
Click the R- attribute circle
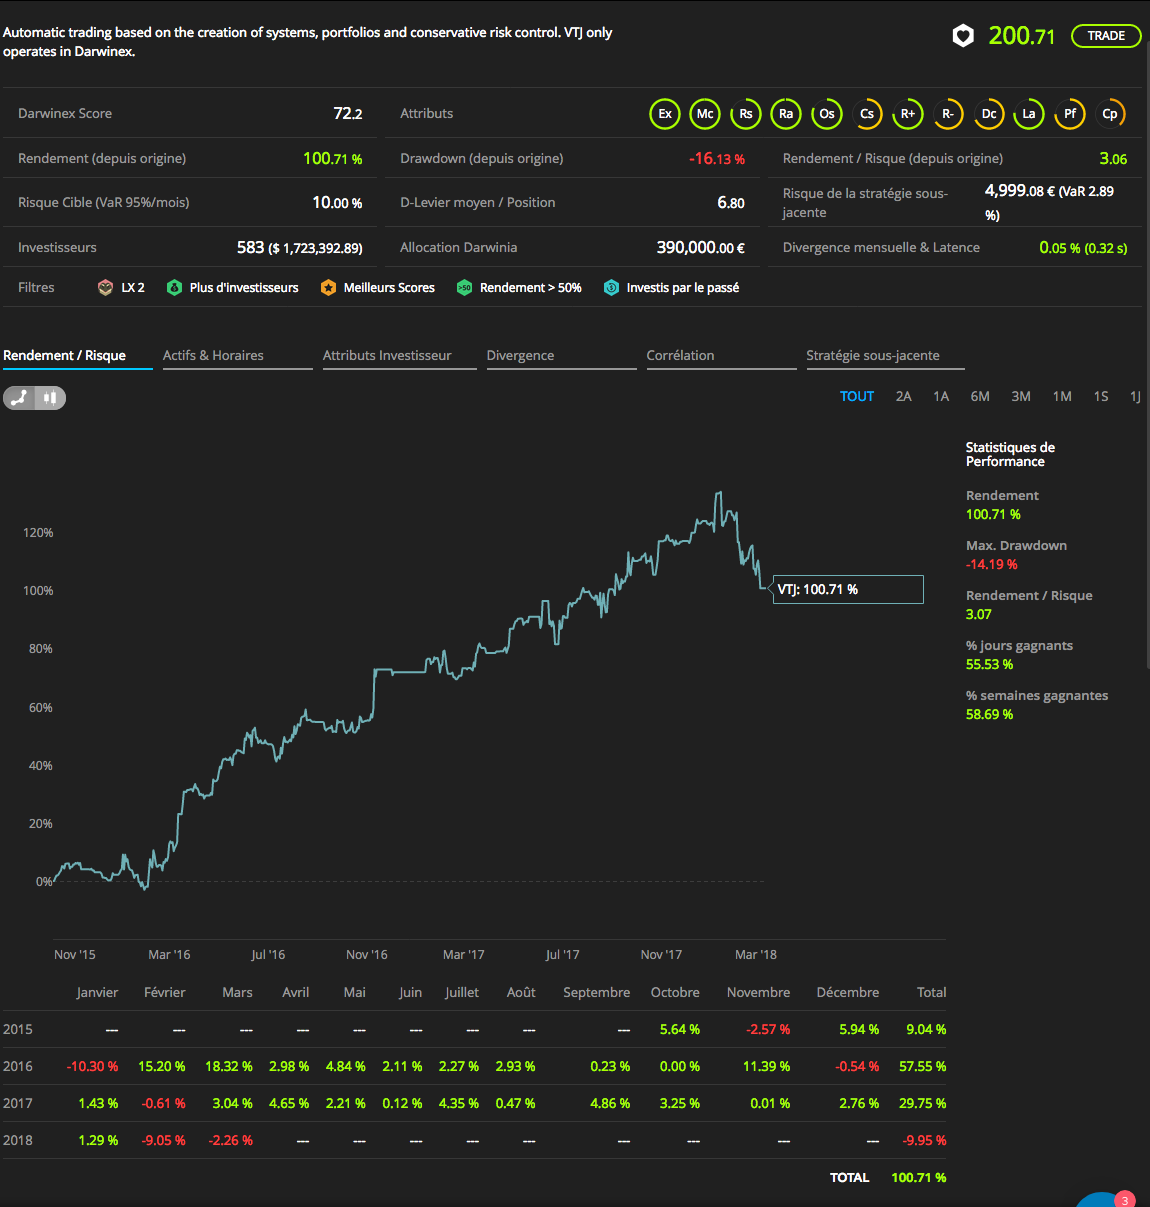(x=948, y=114)
